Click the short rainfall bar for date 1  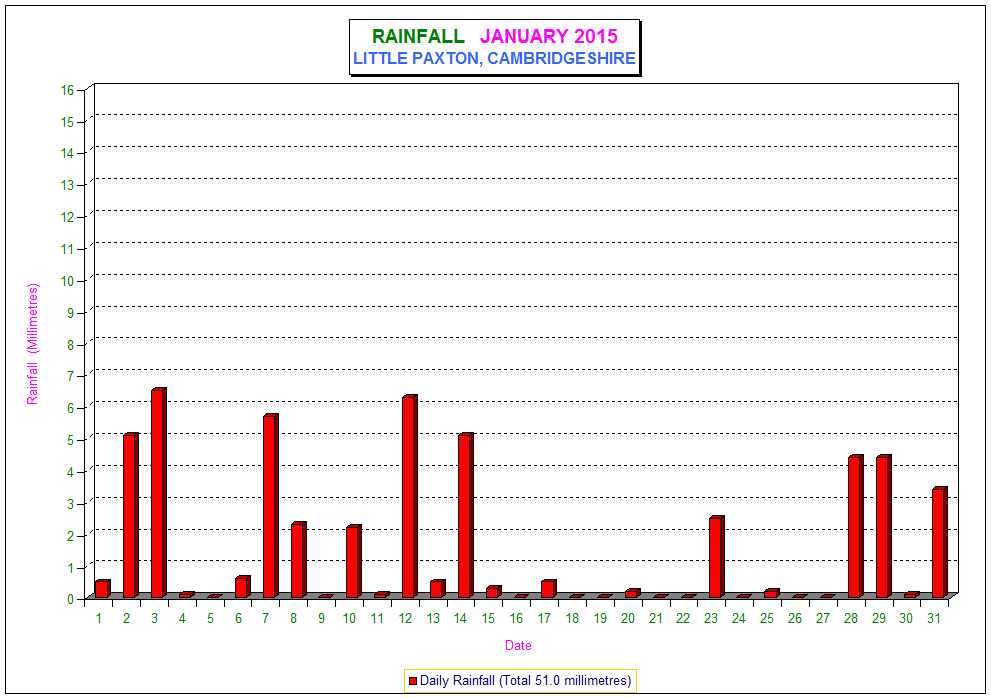(x=102, y=589)
